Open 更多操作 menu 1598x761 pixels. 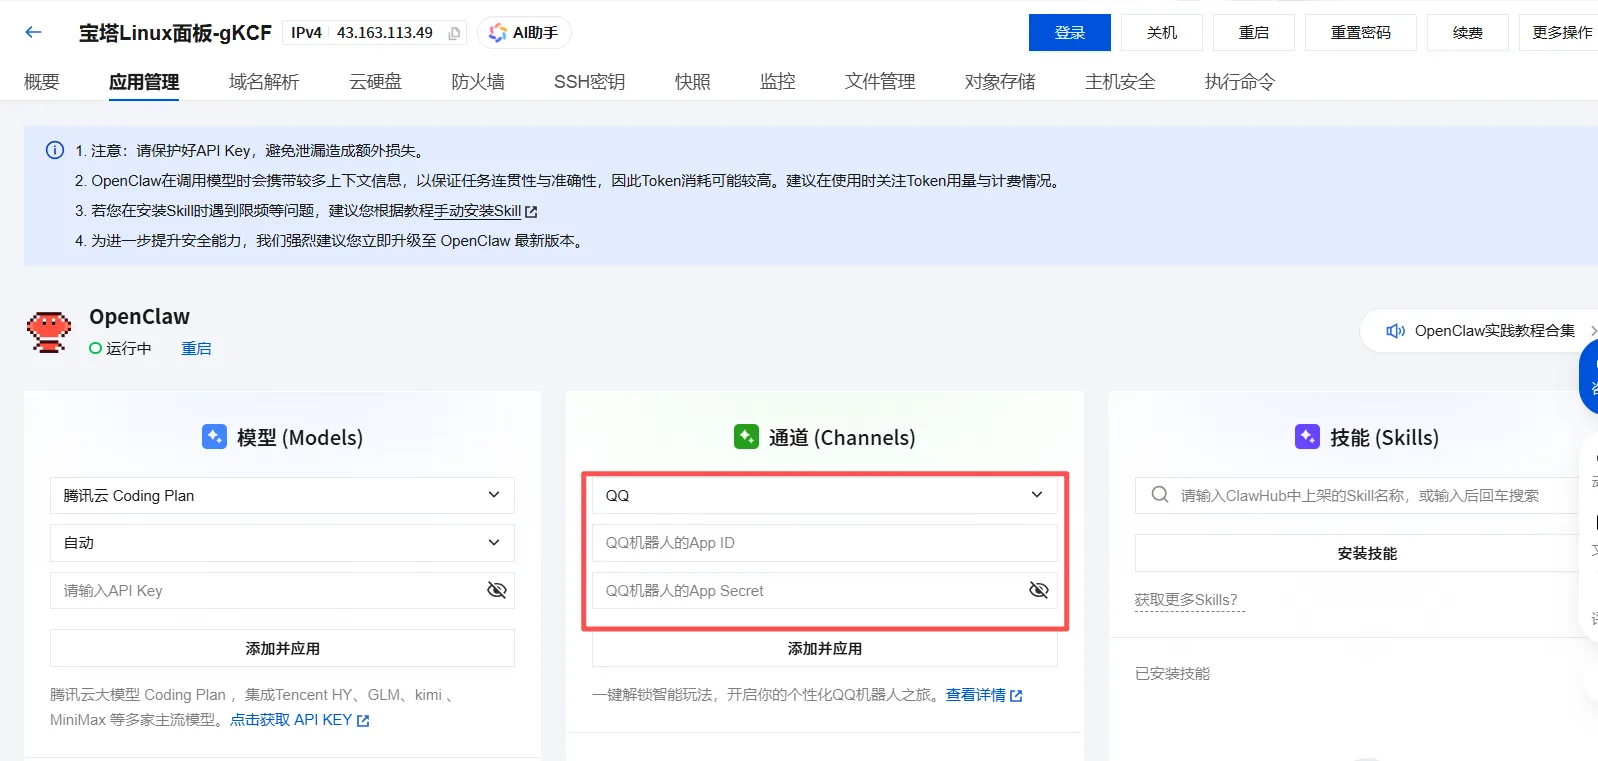pos(1561,33)
